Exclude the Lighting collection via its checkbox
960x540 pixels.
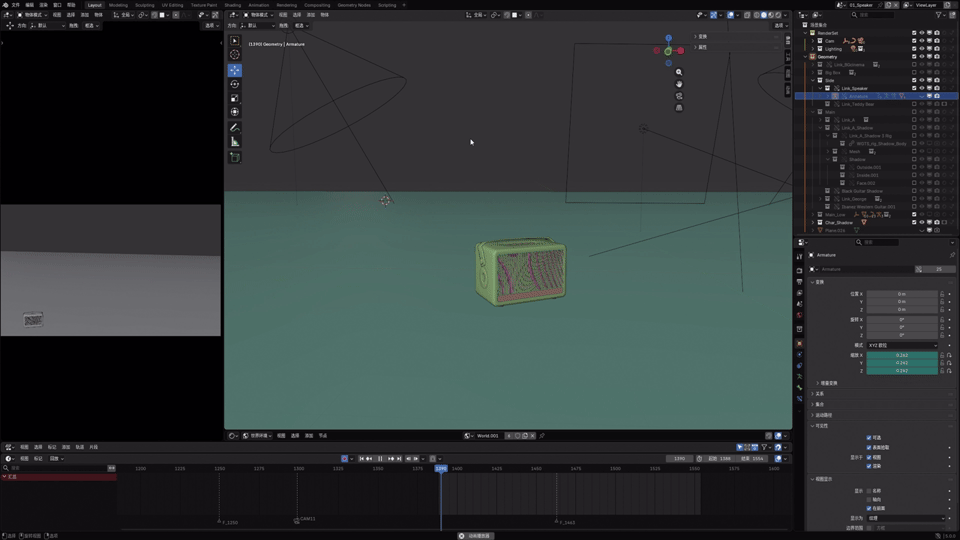pos(914,49)
